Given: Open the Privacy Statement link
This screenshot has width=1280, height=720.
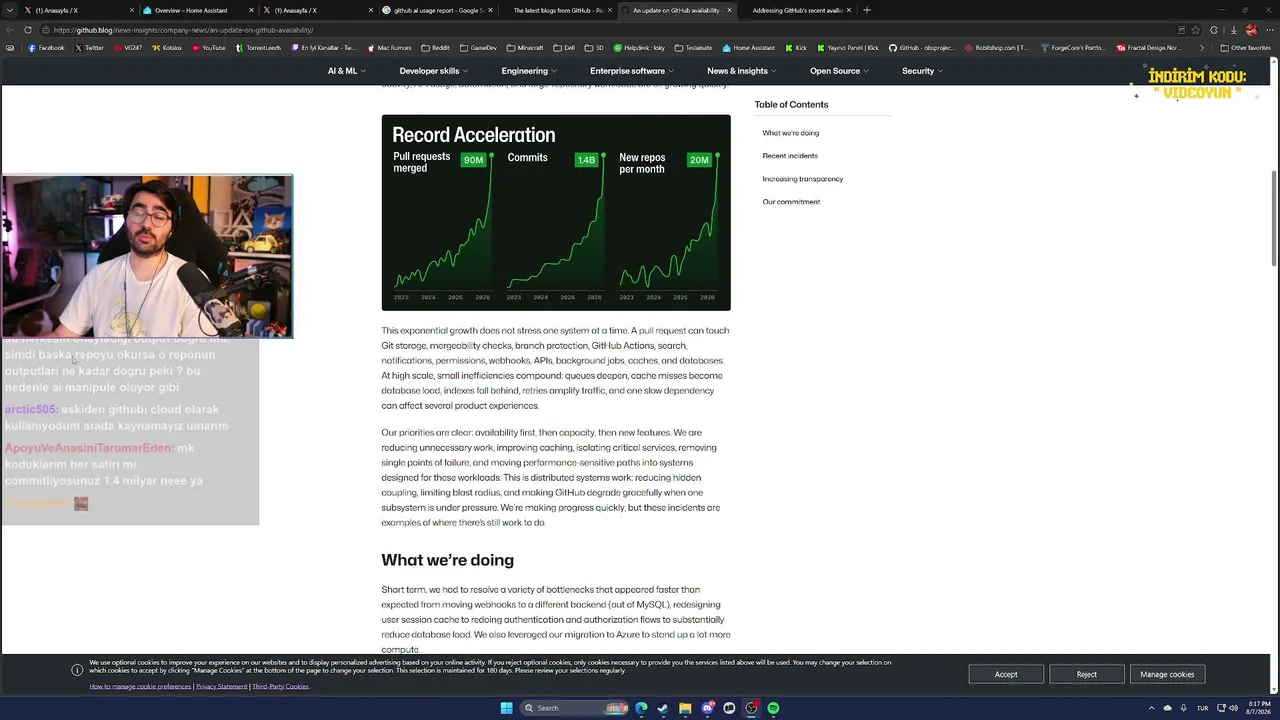Looking at the screenshot, I should tap(221, 687).
